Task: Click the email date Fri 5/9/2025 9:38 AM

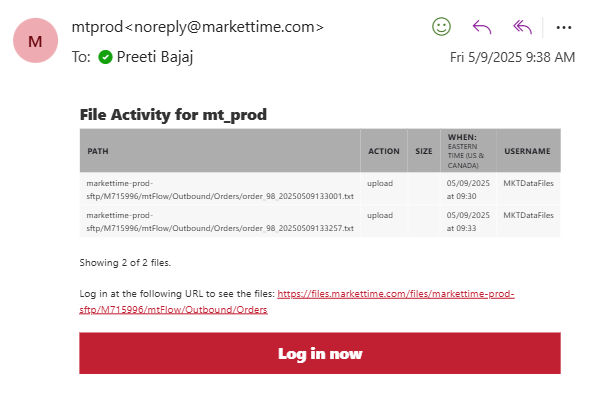Action: [512, 57]
